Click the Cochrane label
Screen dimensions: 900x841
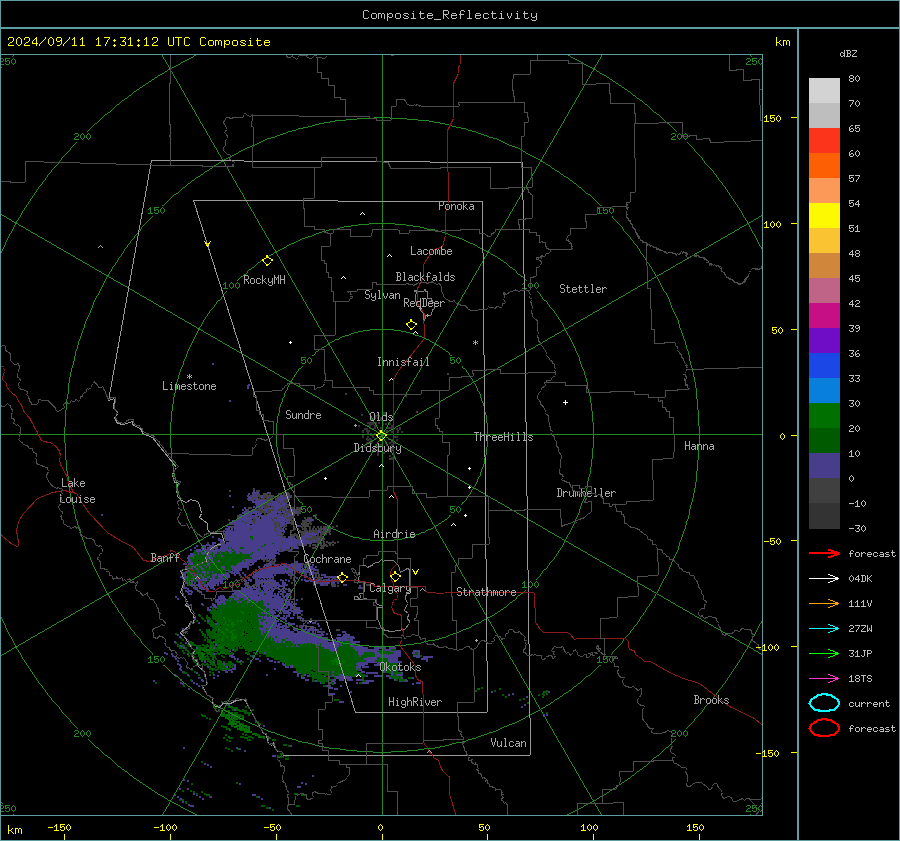[327, 559]
